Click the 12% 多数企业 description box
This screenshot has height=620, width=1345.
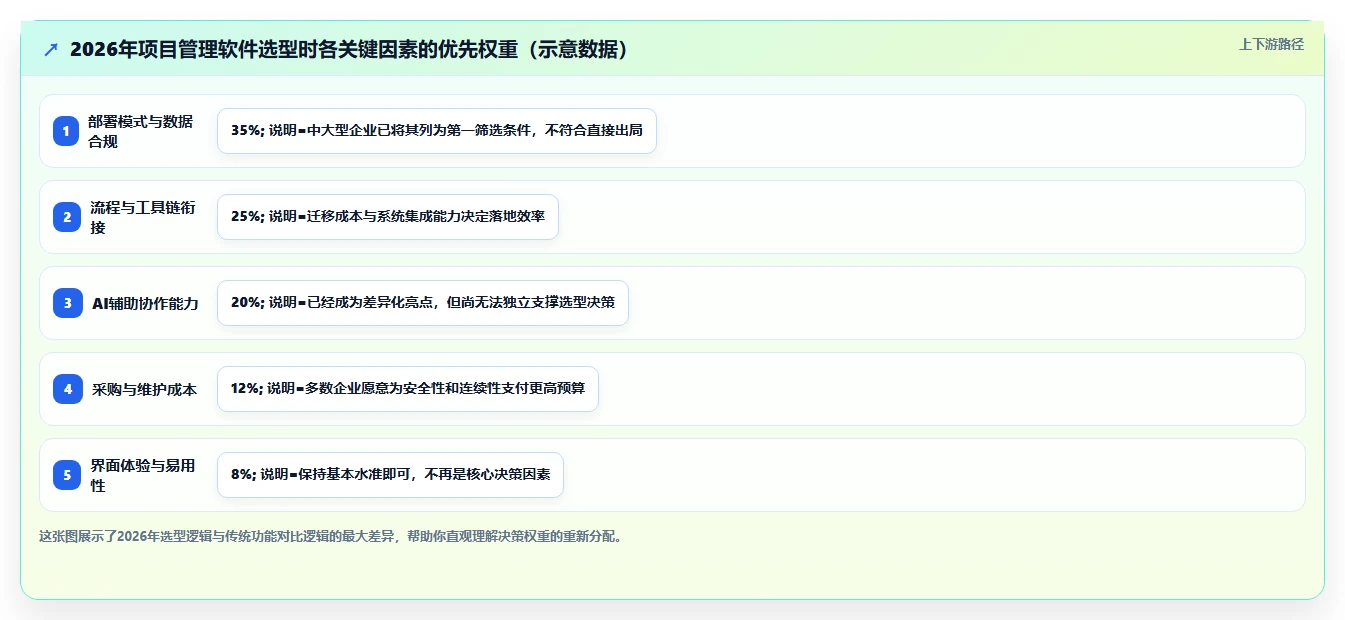click(408, 389)
